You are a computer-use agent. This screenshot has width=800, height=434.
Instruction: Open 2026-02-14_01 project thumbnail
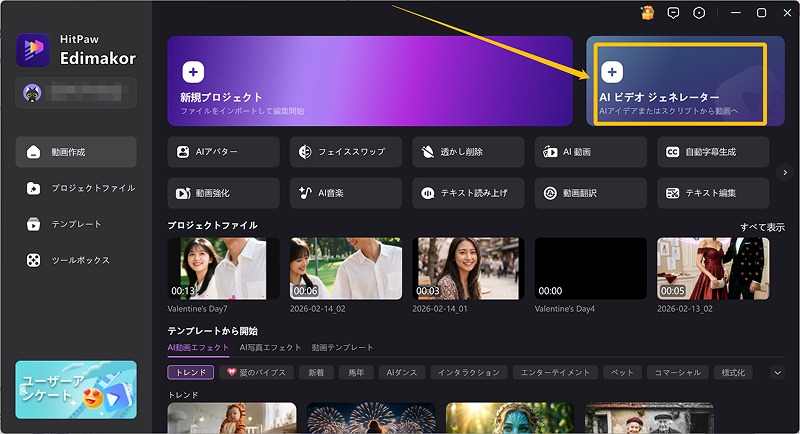468,269
